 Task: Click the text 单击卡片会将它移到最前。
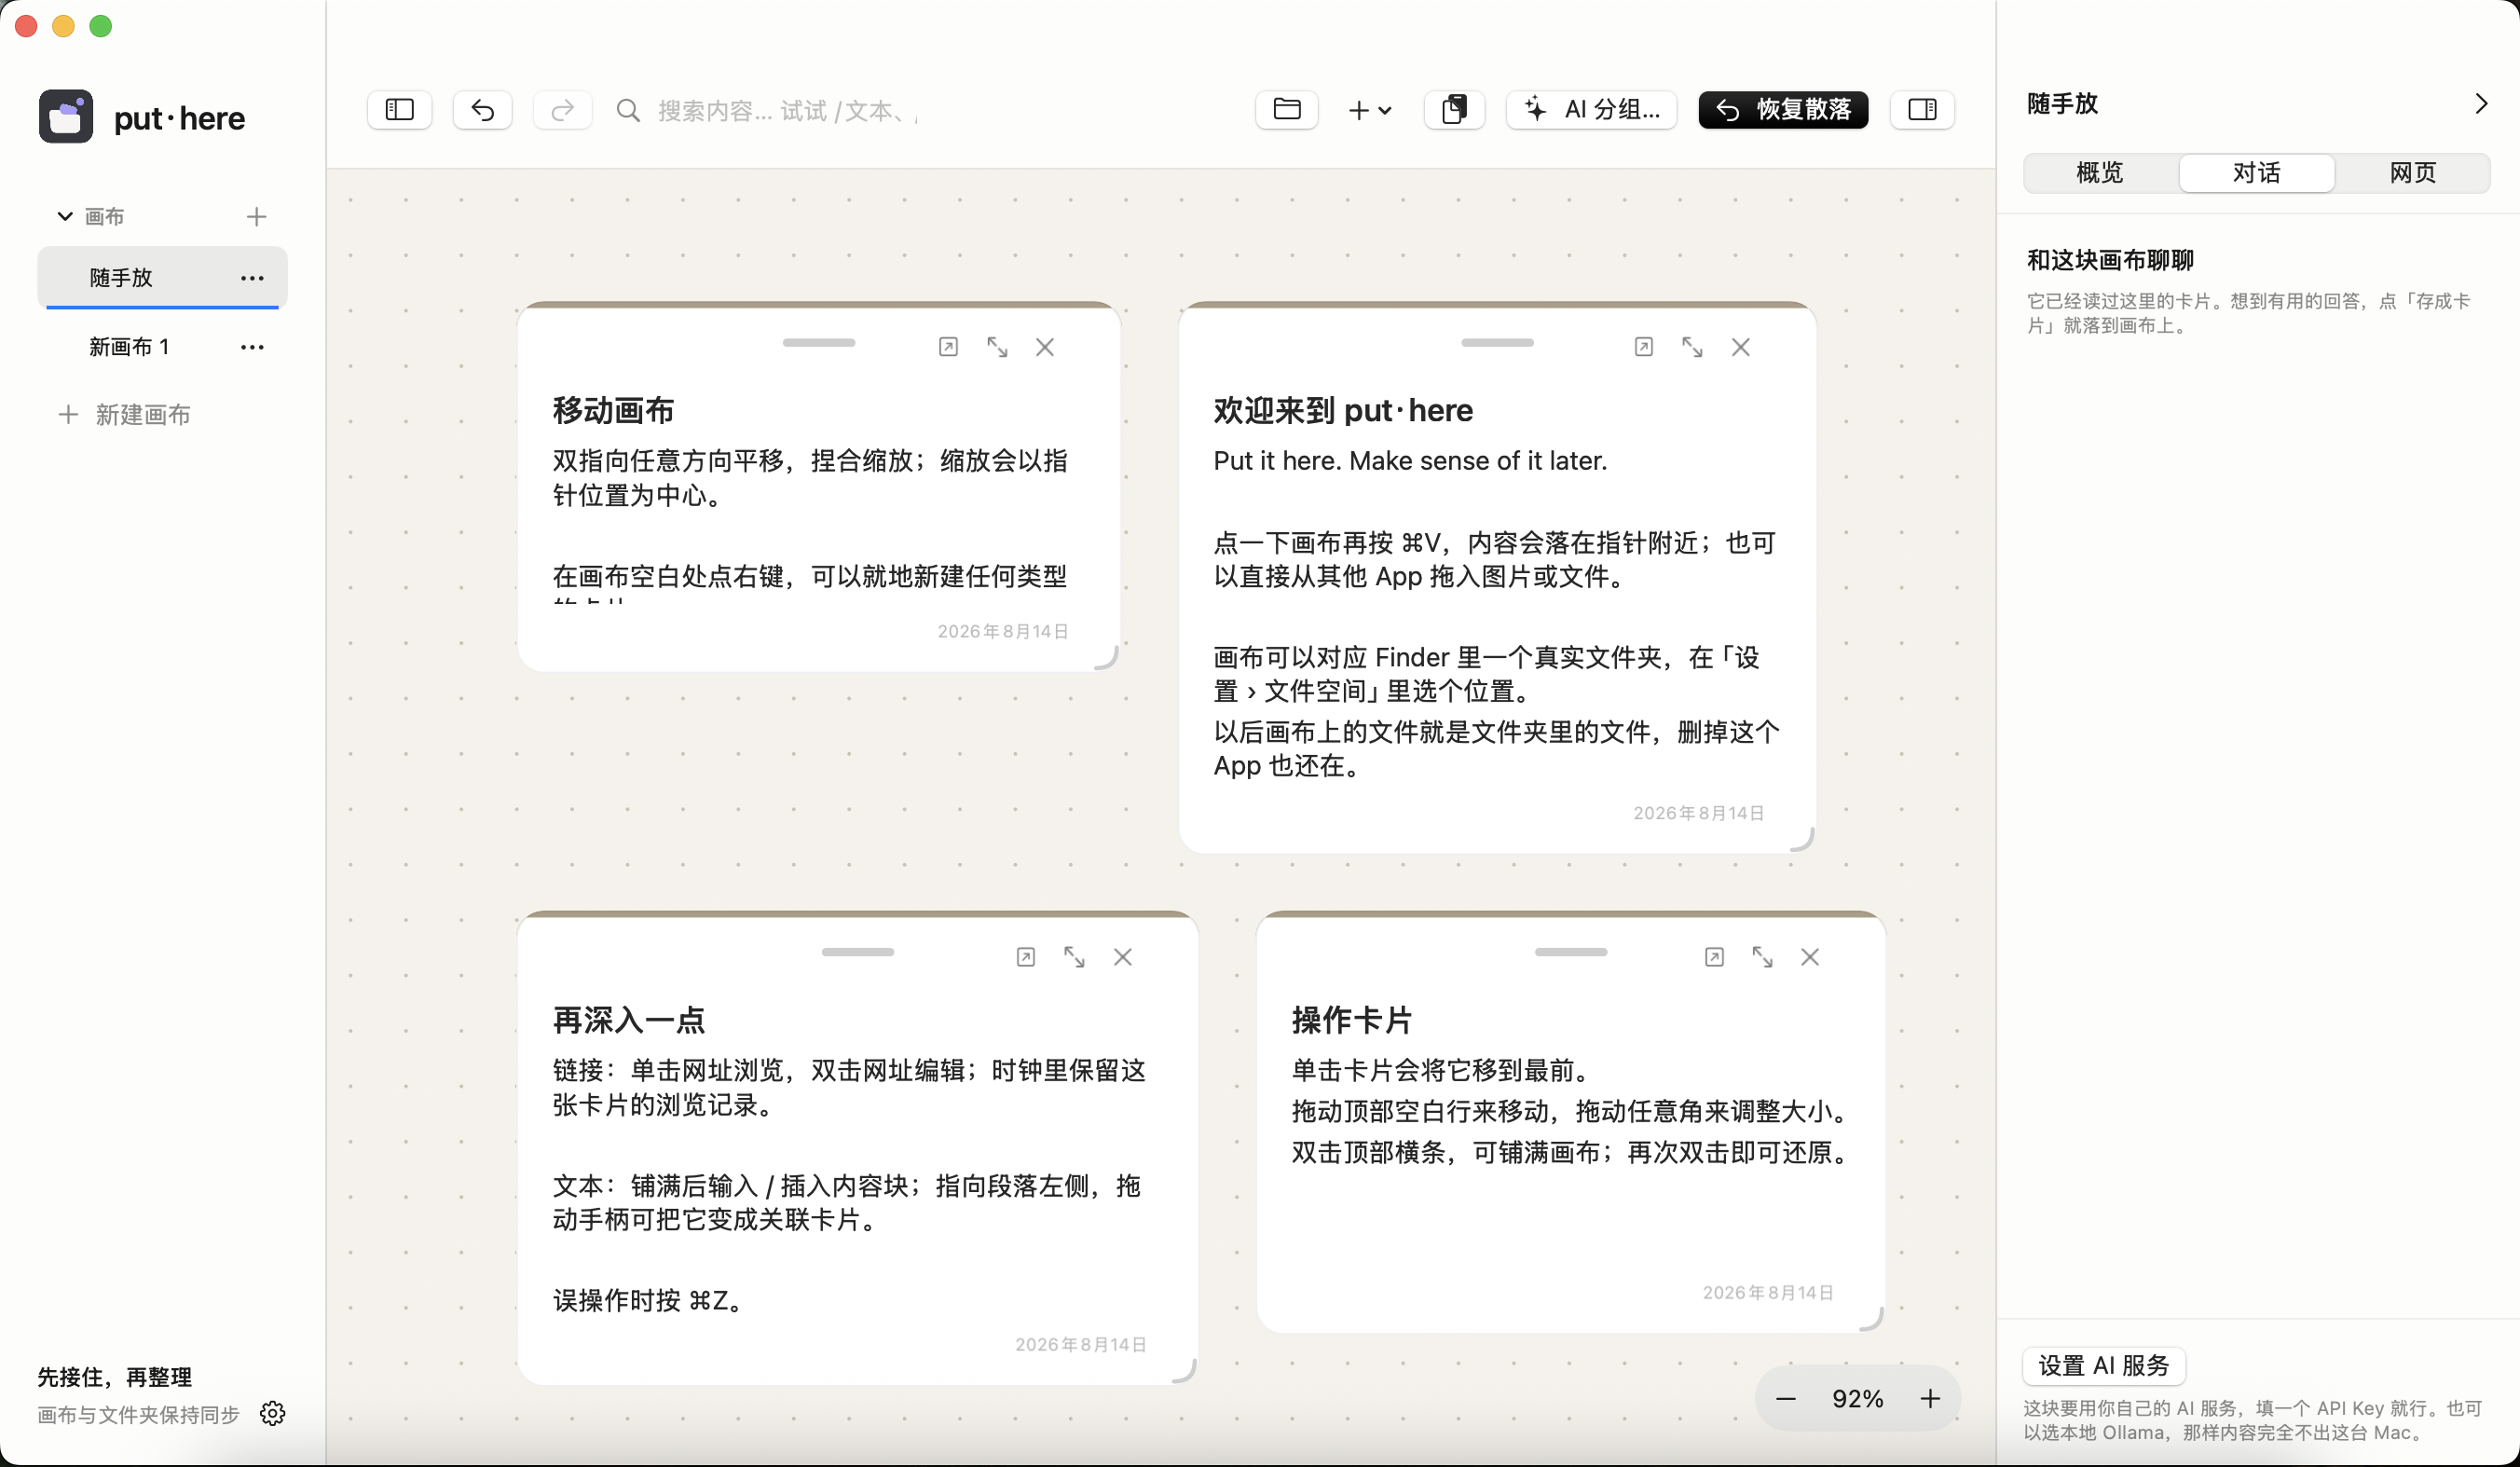coord(1441,1071)
